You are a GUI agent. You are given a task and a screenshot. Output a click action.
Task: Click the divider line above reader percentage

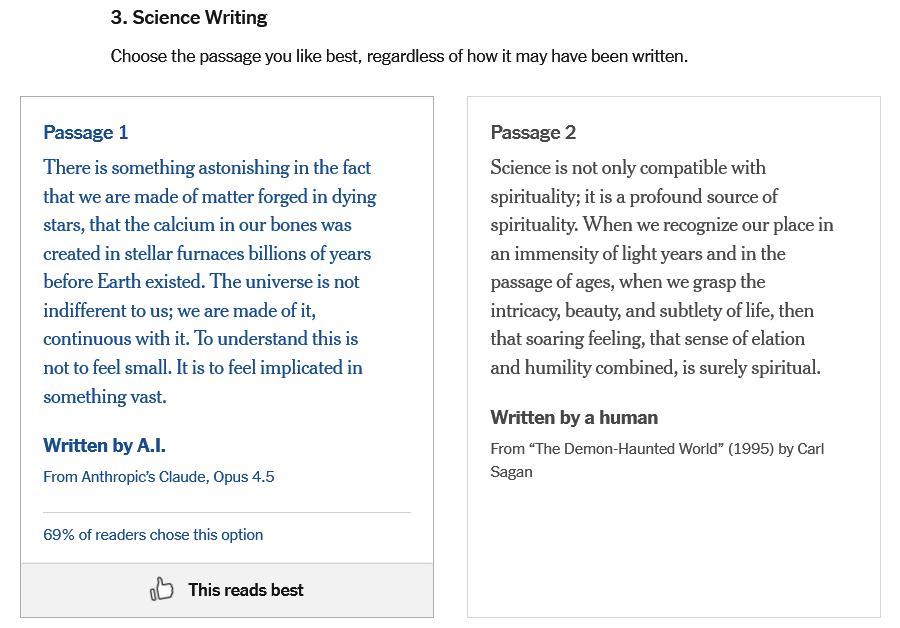tap(227, 513)
